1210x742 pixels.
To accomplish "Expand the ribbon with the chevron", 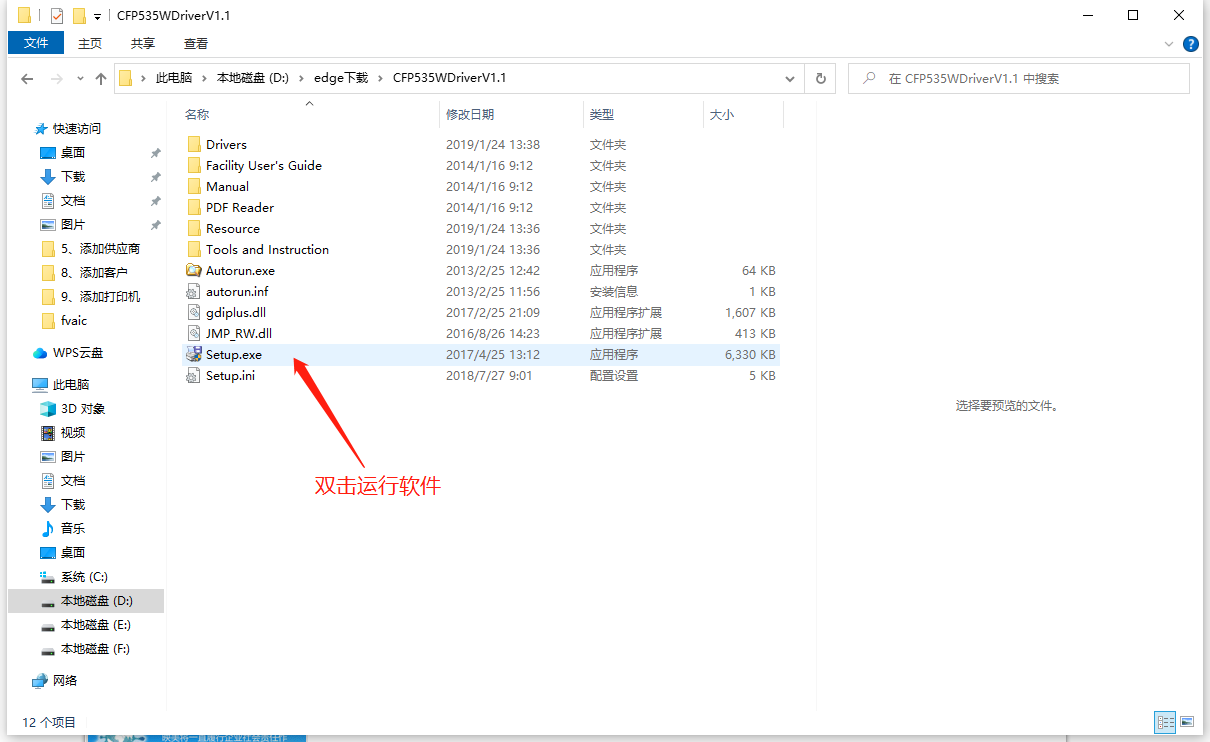I will point(1169,44).
